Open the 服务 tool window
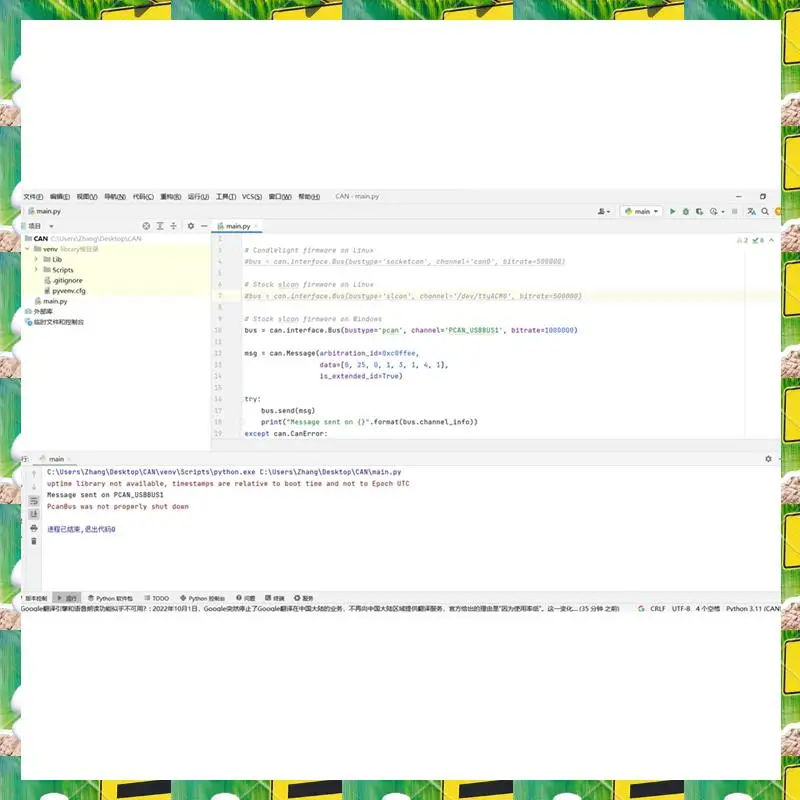Screen dimensions: 800x800 tap(304, 598)
